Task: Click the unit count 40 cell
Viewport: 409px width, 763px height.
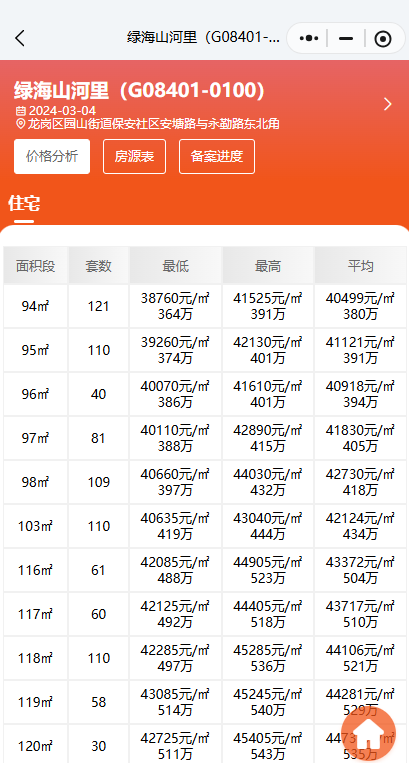Action: pos(98,394)
